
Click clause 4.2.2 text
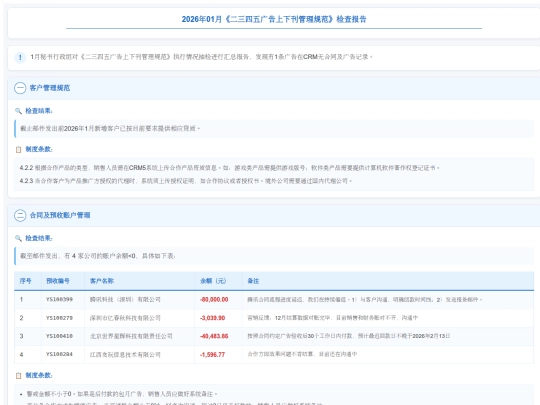230,168
